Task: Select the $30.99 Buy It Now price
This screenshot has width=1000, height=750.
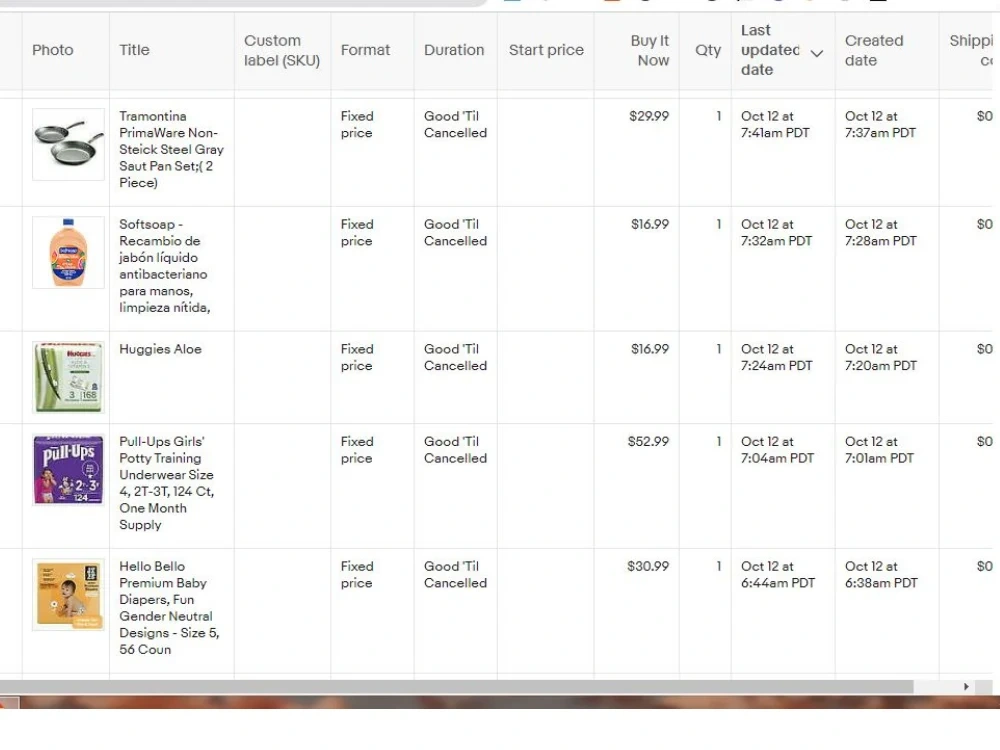Action: tap(648, 566)
